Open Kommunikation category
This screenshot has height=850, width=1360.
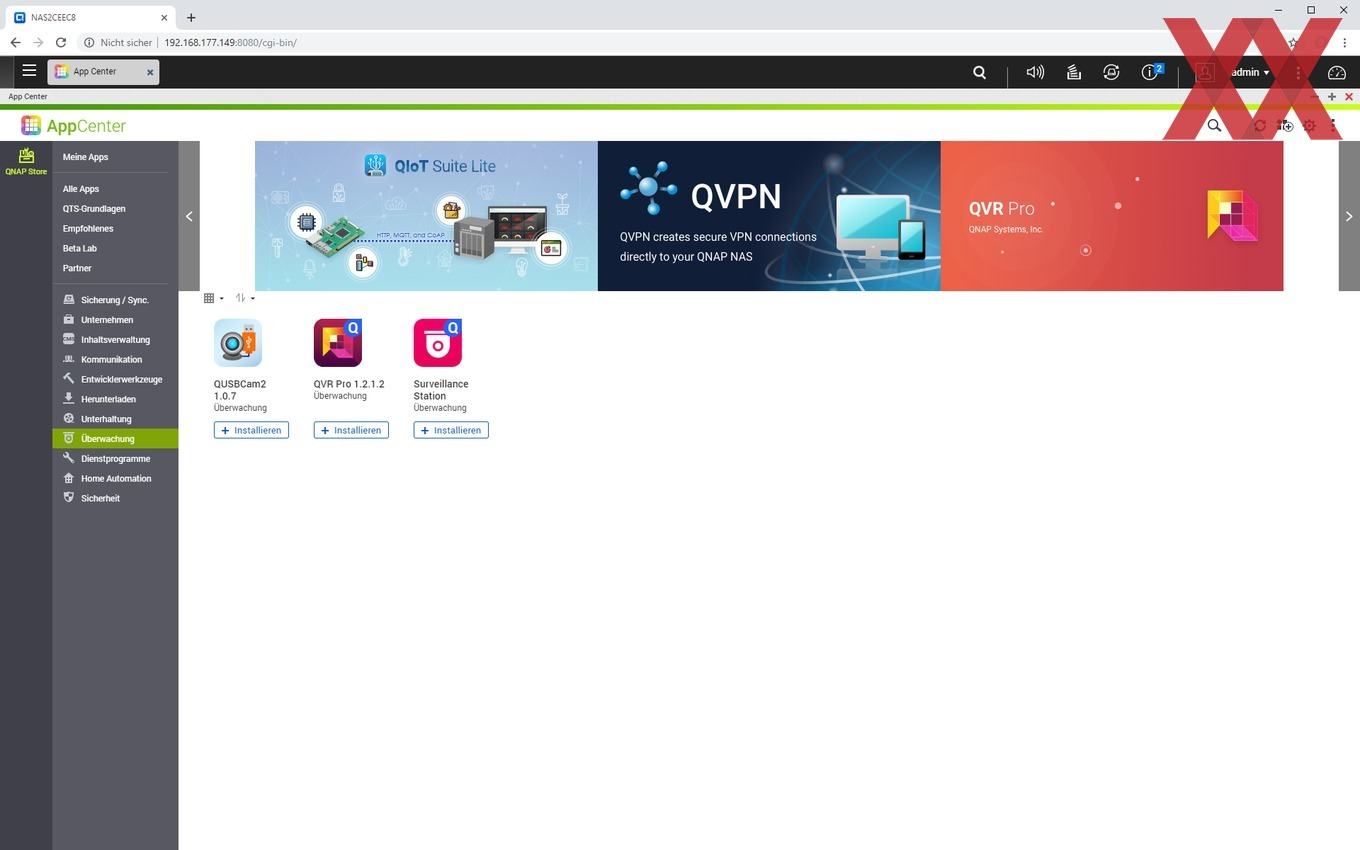tap(115, 360)
